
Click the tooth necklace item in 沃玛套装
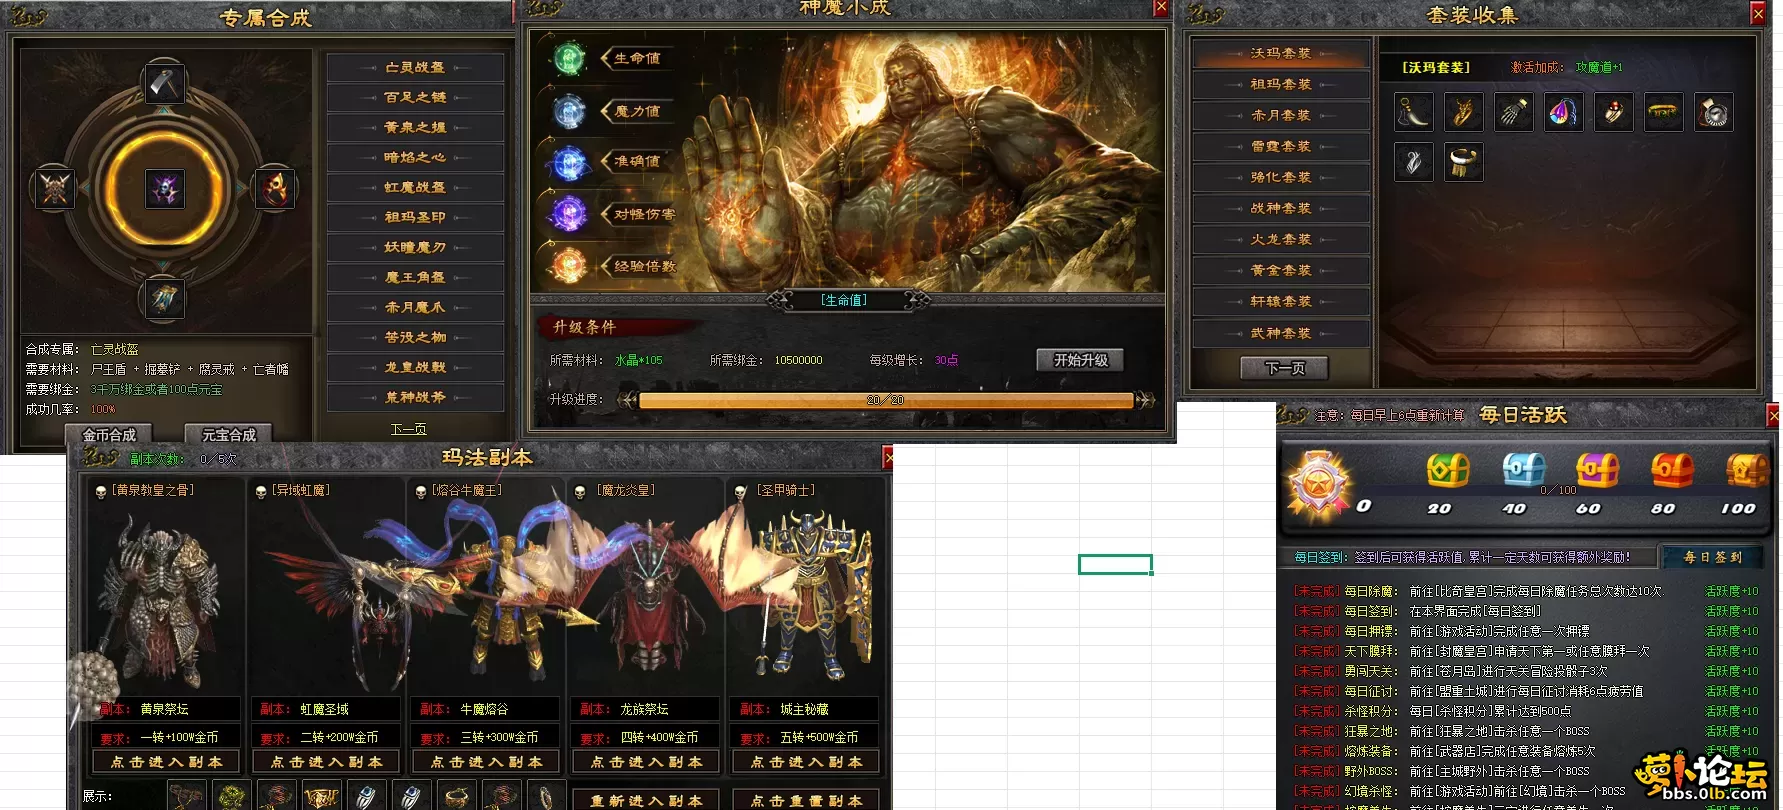pos(1413,112)
